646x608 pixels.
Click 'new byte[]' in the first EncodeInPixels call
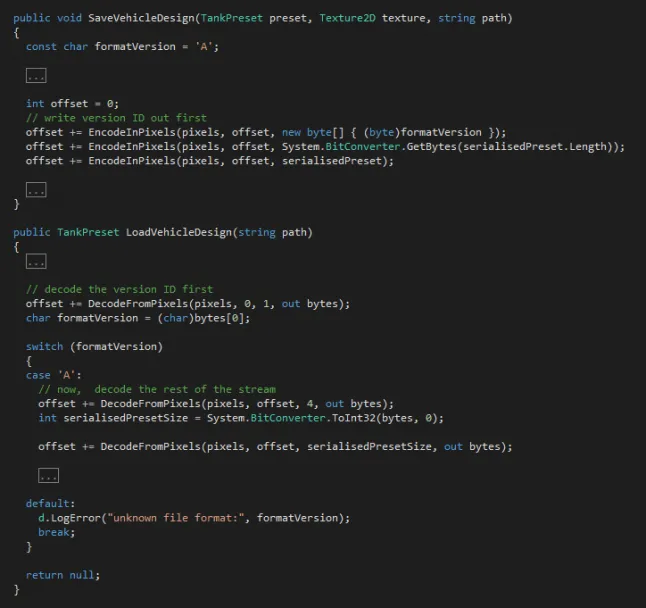tap(313, 132)
